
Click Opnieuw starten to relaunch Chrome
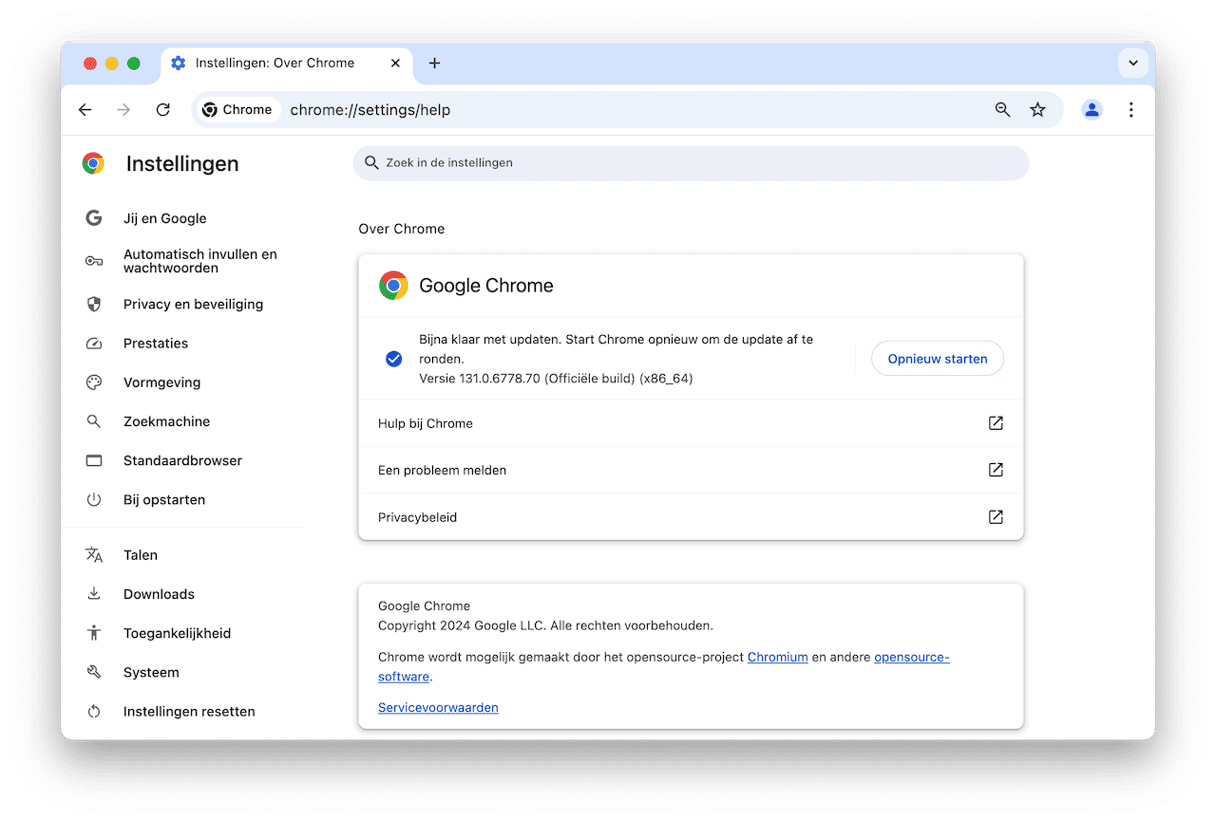937,359
